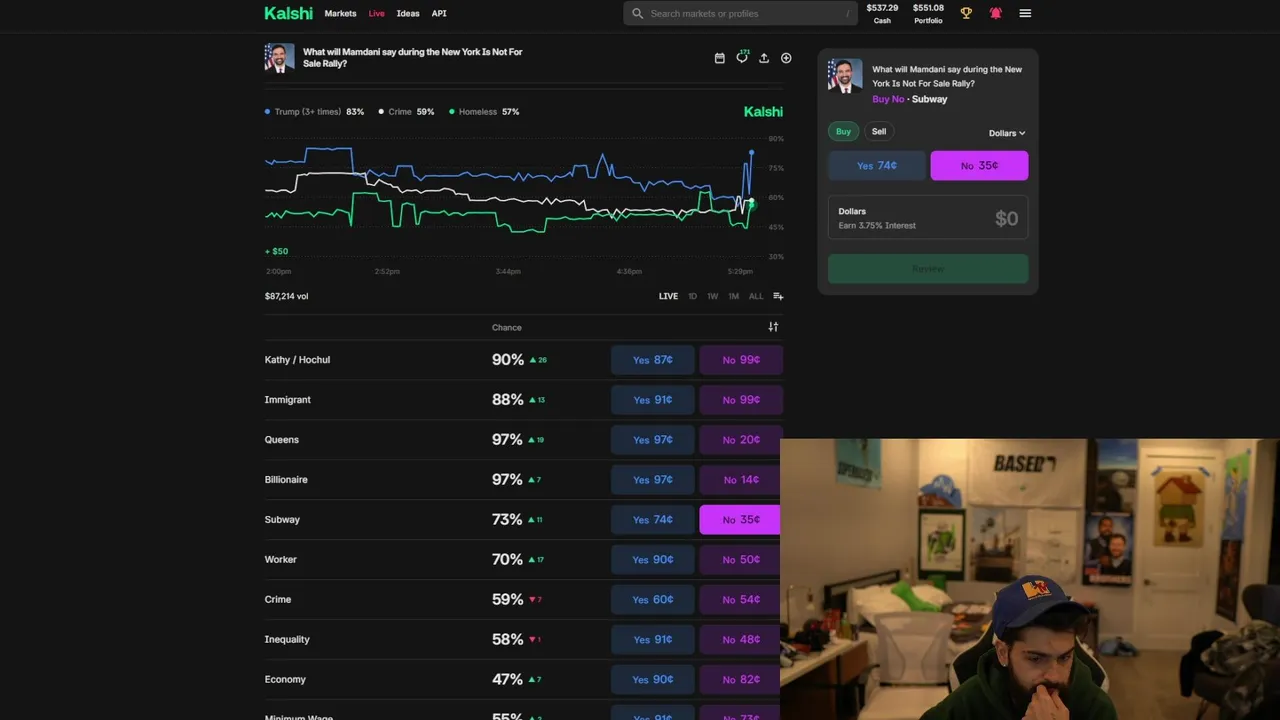
Task: Select the Billionaire row label
Action: point(286,480)
